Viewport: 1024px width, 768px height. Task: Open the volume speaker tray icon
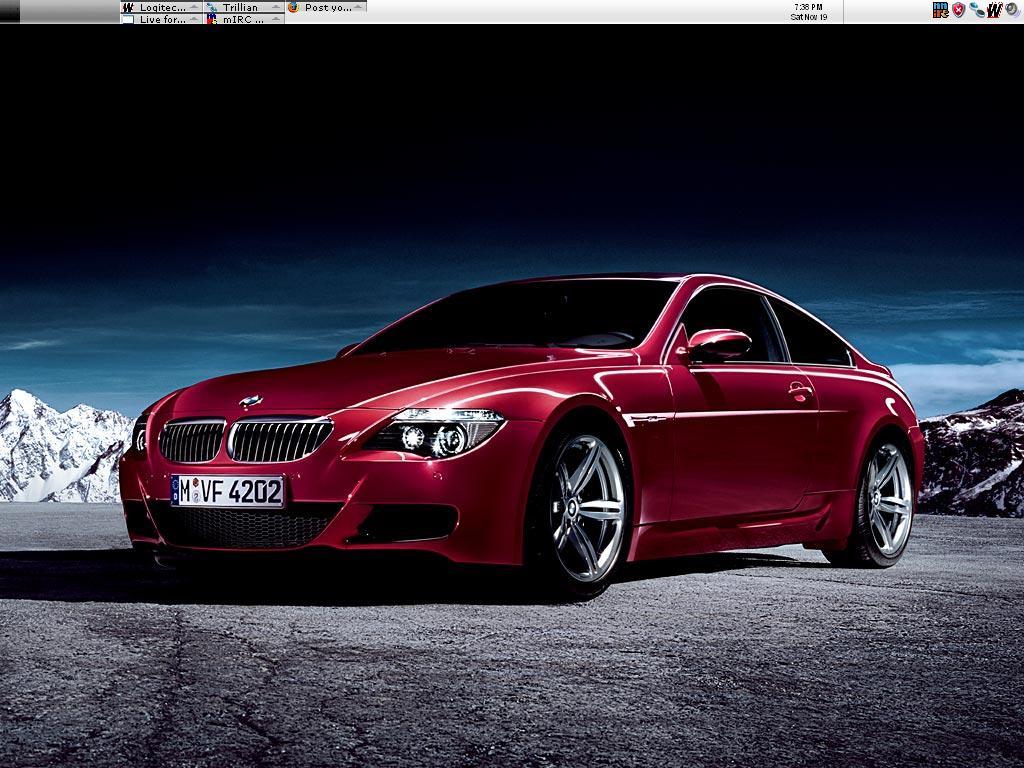click(x=1012, y=9)
